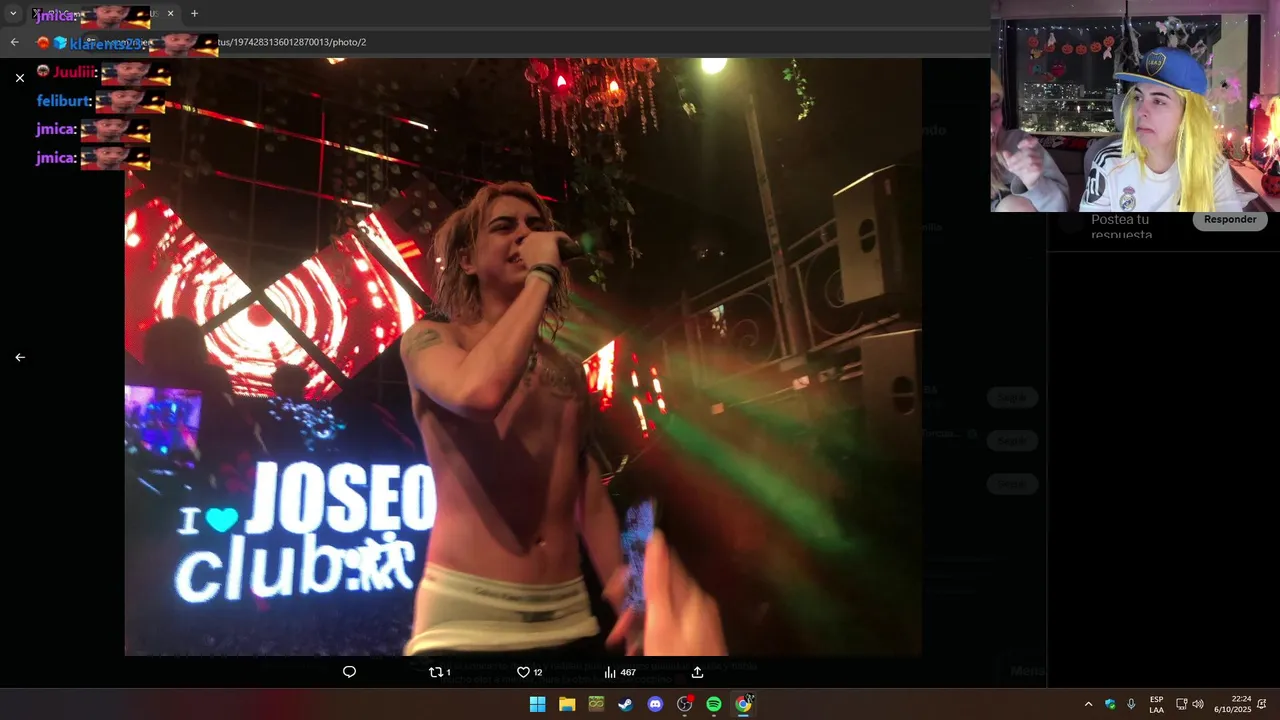
Task: Open Discord from the taskbar
Action: tap(655, 704)
